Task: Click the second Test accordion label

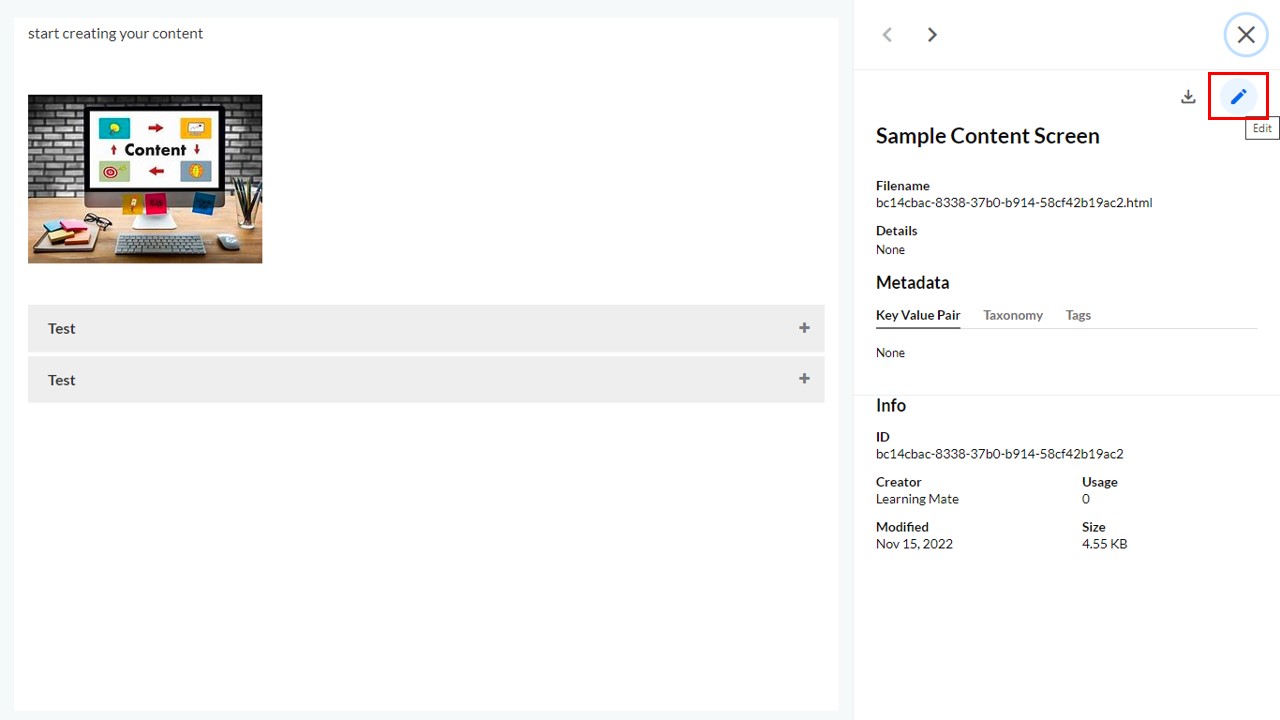Action: [x=62, y=380]
